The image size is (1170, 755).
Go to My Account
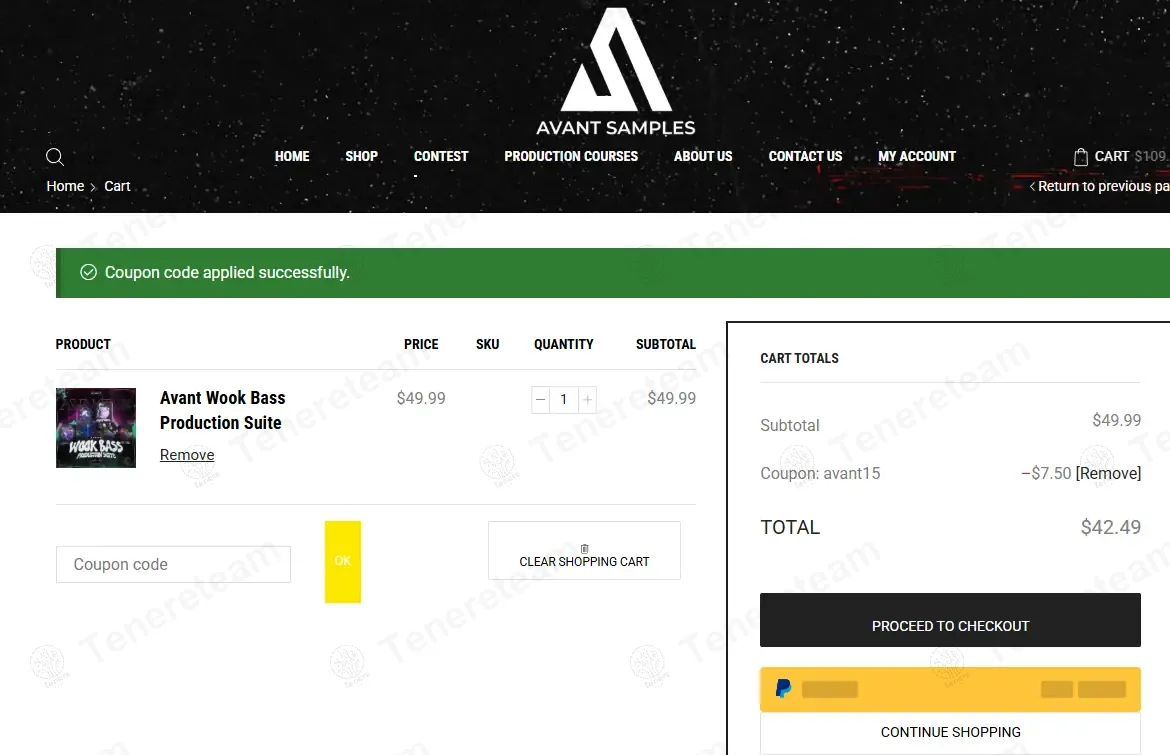(917, 157)
